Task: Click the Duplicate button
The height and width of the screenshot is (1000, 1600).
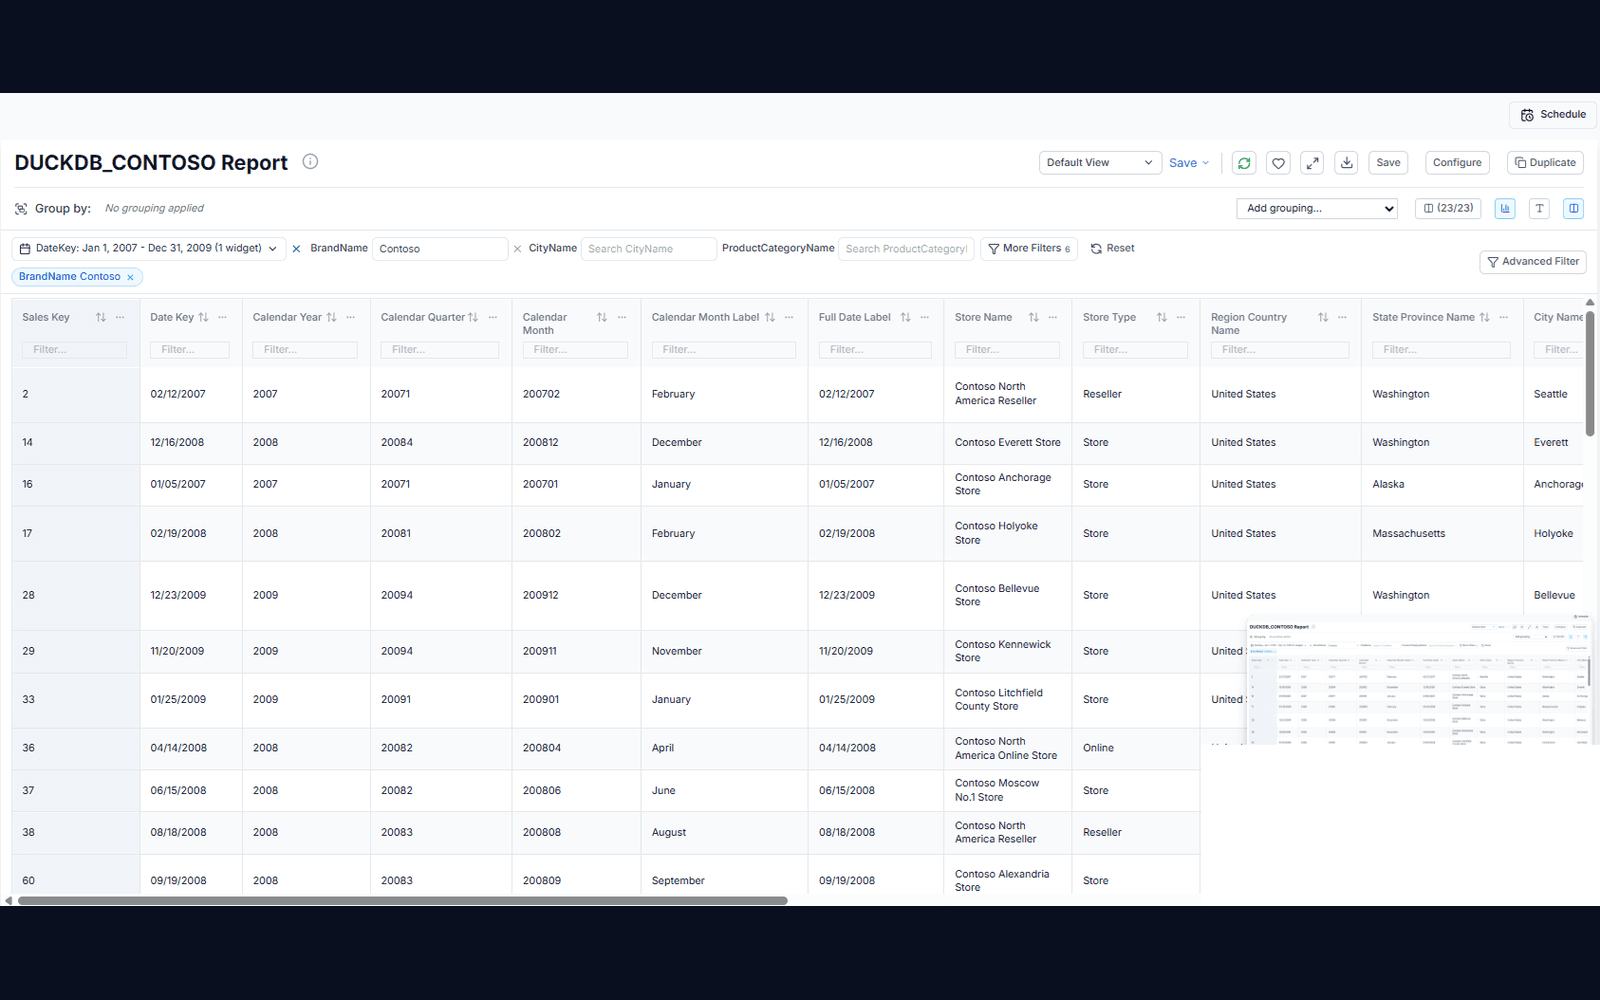Action: pyautogui.click(x=1545, y=163)
